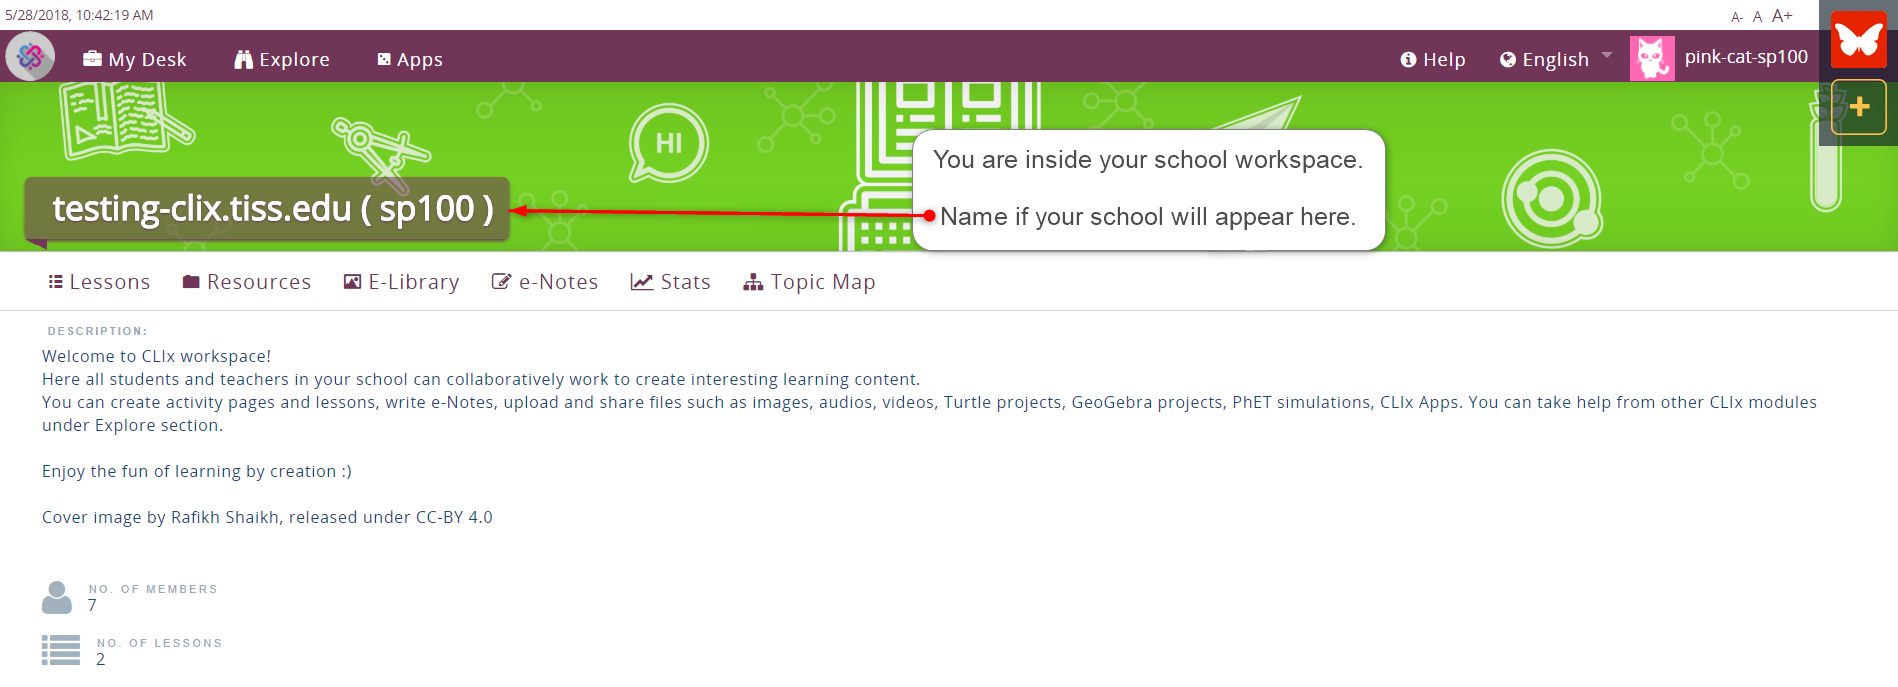Decrease font size with A-
The width and height of the screenshot is (1898, 687).
pyautogui.click(x=1737, y=17)
